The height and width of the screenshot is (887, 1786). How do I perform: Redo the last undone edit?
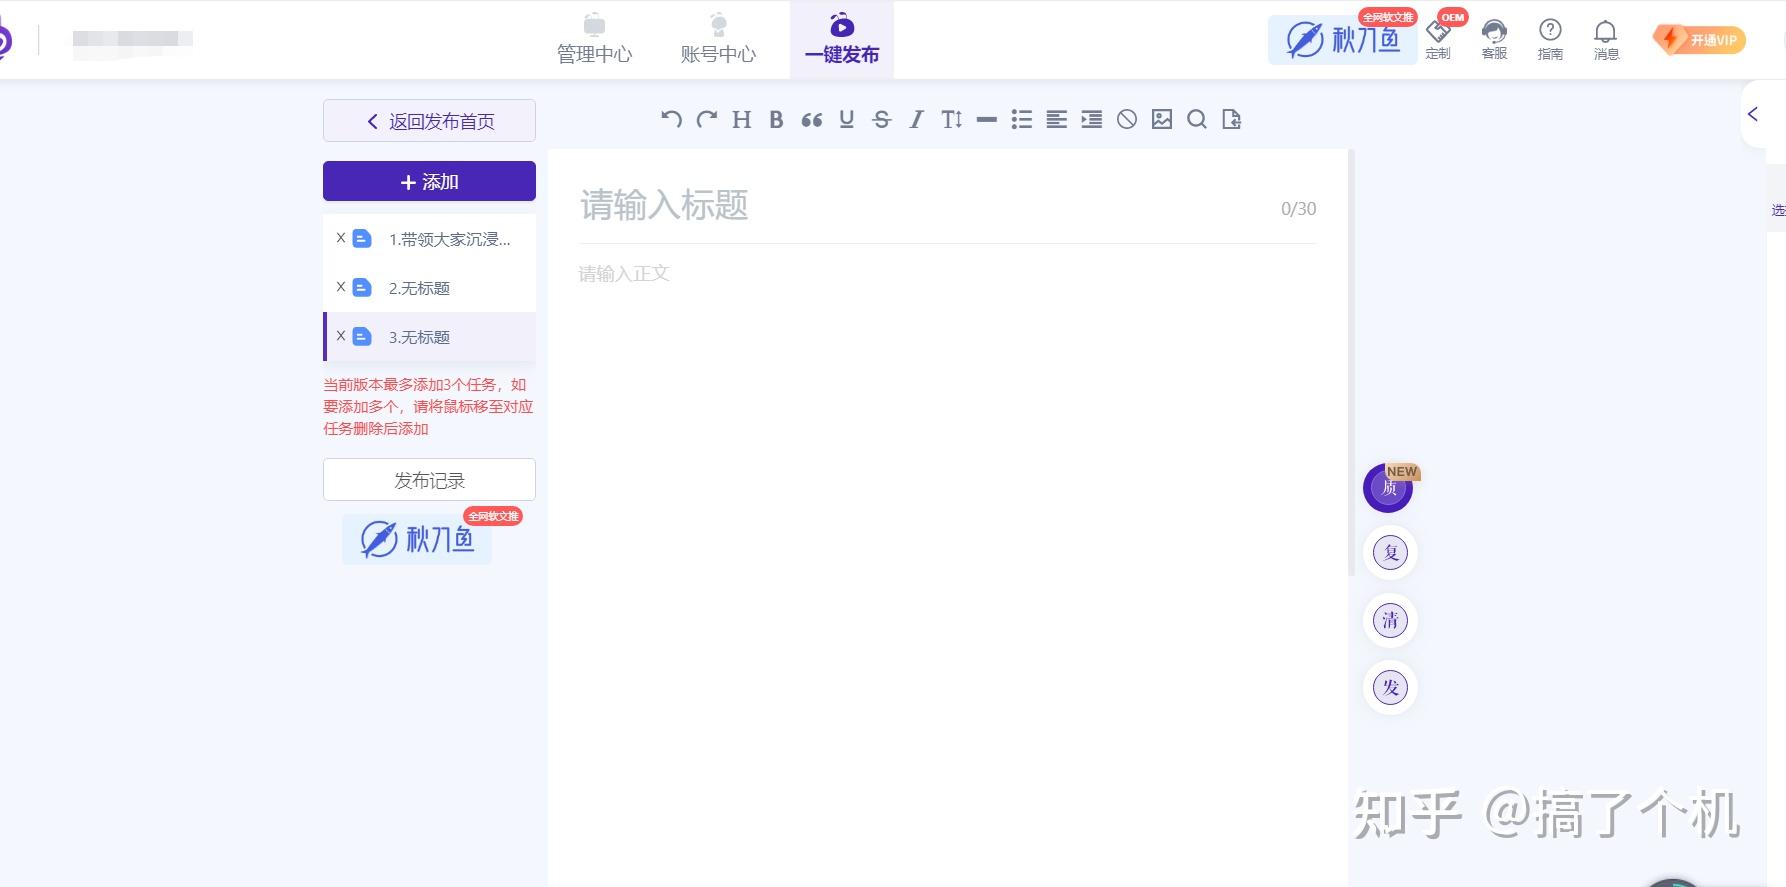tap(707, 120)
